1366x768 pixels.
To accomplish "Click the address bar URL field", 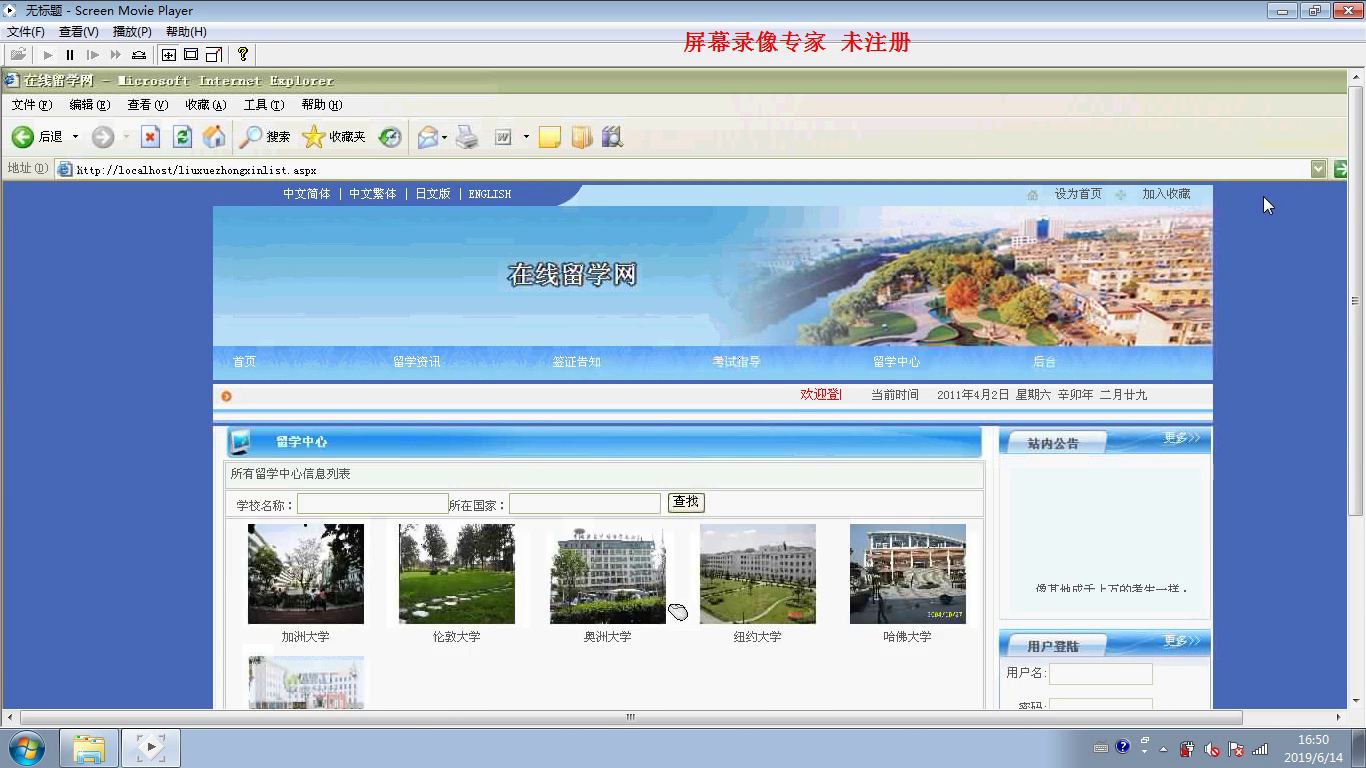I will (x=690, y=170).
